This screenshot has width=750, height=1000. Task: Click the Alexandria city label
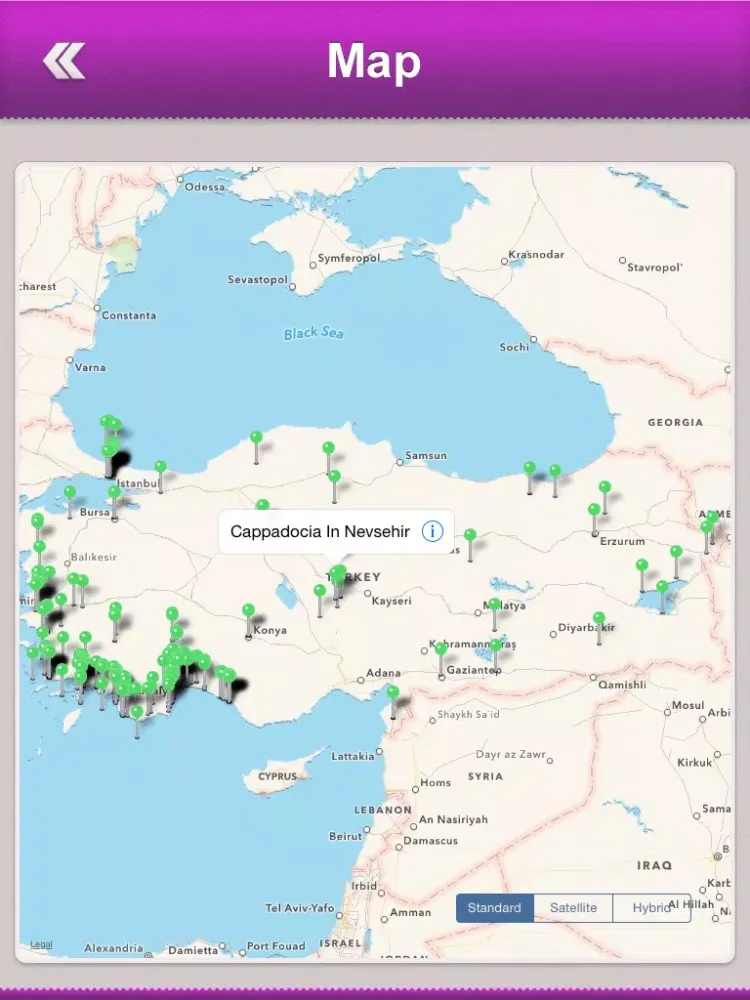point(114,948)
